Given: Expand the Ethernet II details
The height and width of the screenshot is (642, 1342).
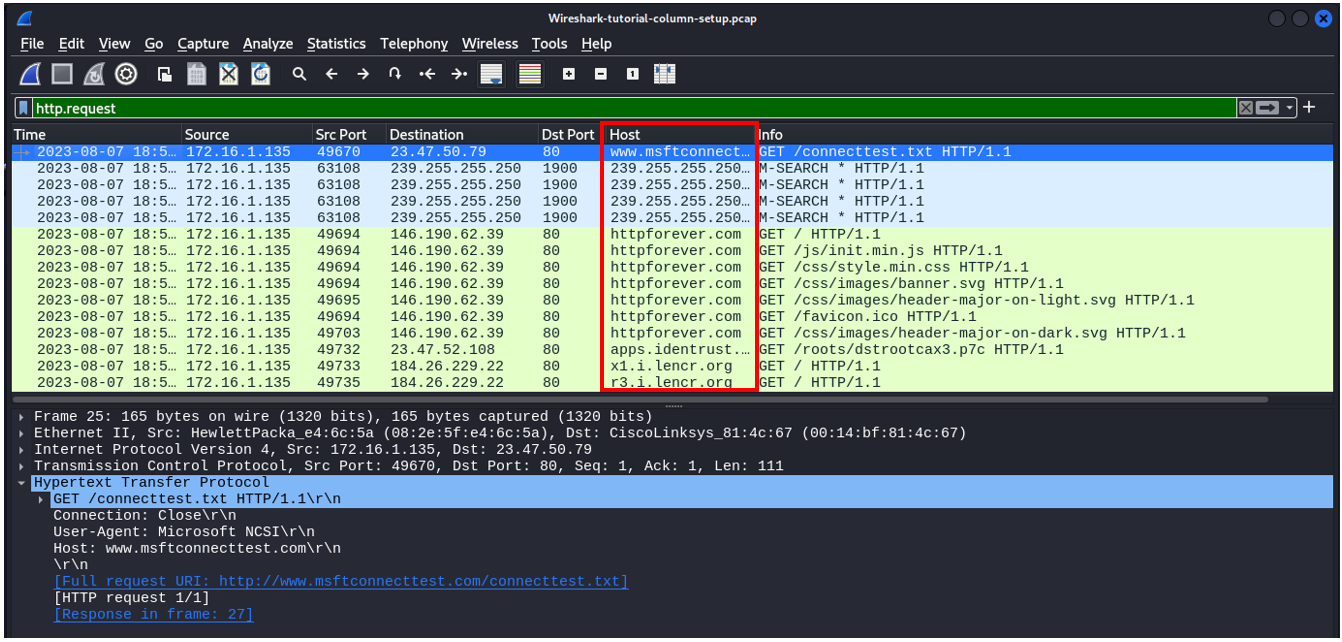Looking at the screenshot, I should click(23, 433).
